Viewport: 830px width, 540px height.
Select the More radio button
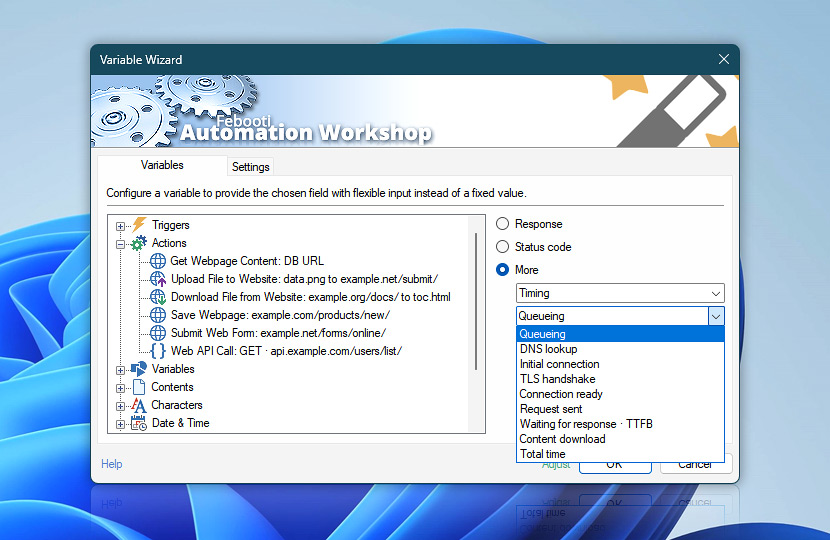[x=502, y=270]
